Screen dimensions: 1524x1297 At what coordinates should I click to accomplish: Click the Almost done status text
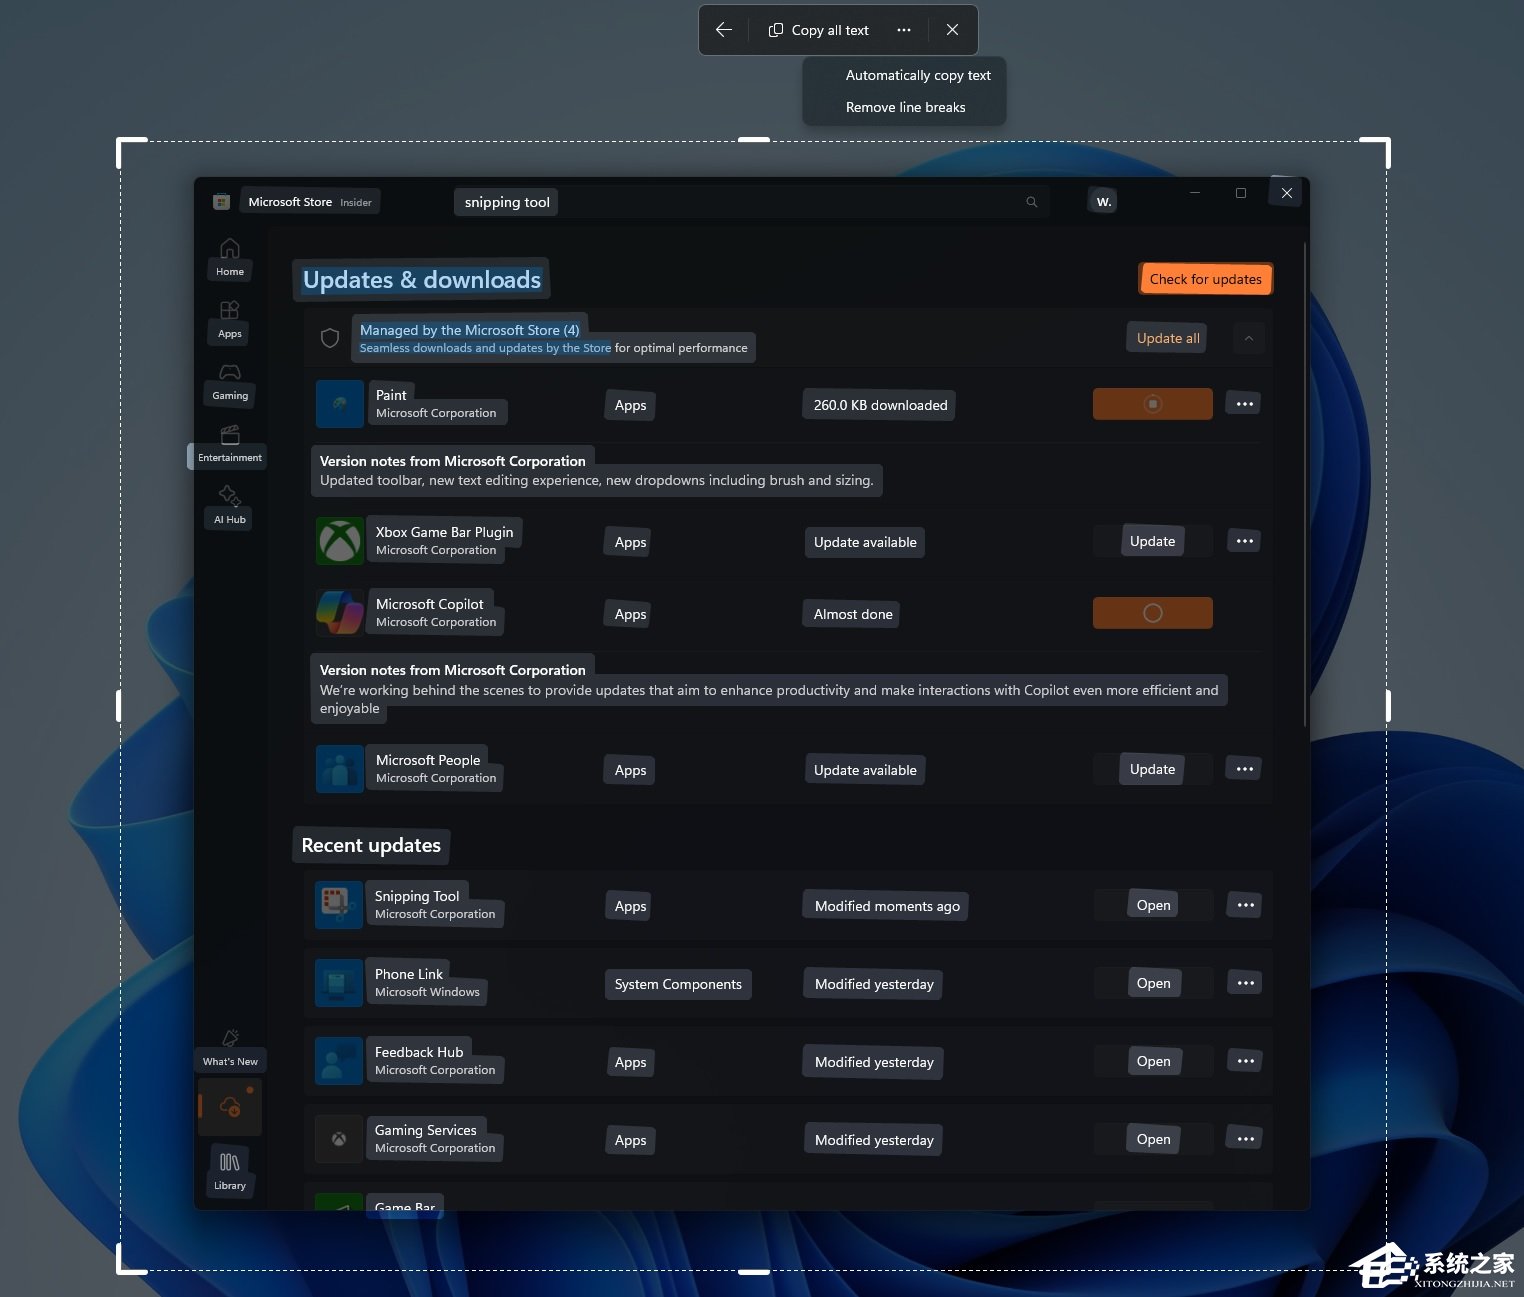pyautogui.click(x=853, y=614)
